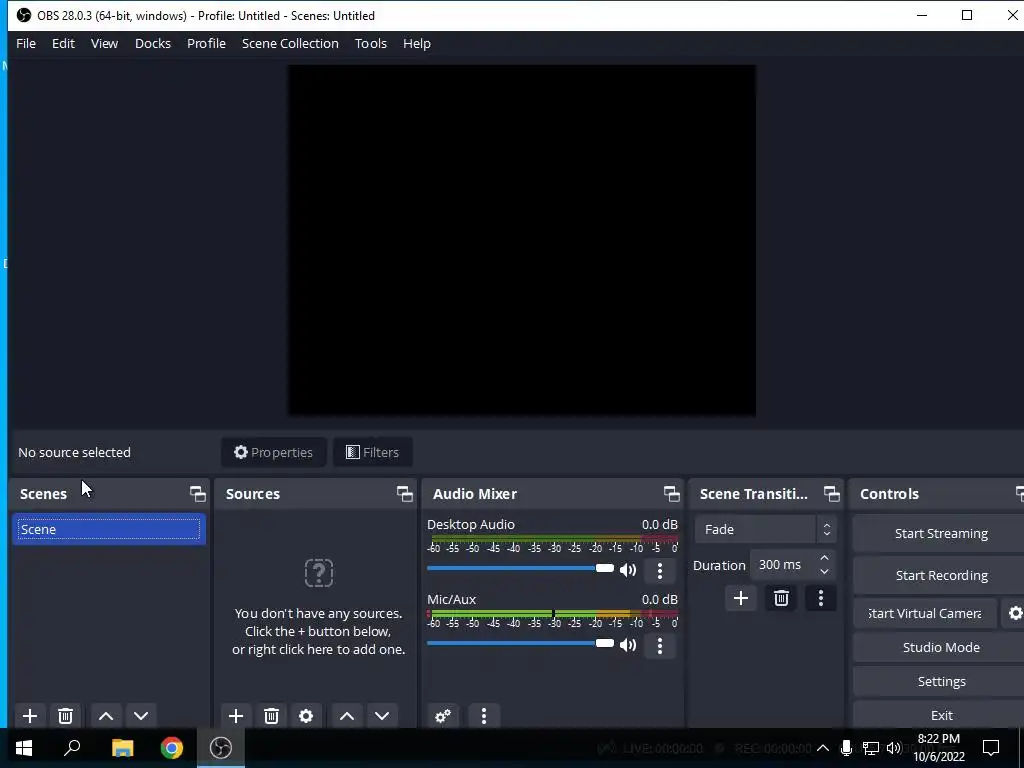This screenshot has width=1024, height=768.
Task: Open Windows search from taskbar
Action: tap(72, 748)
